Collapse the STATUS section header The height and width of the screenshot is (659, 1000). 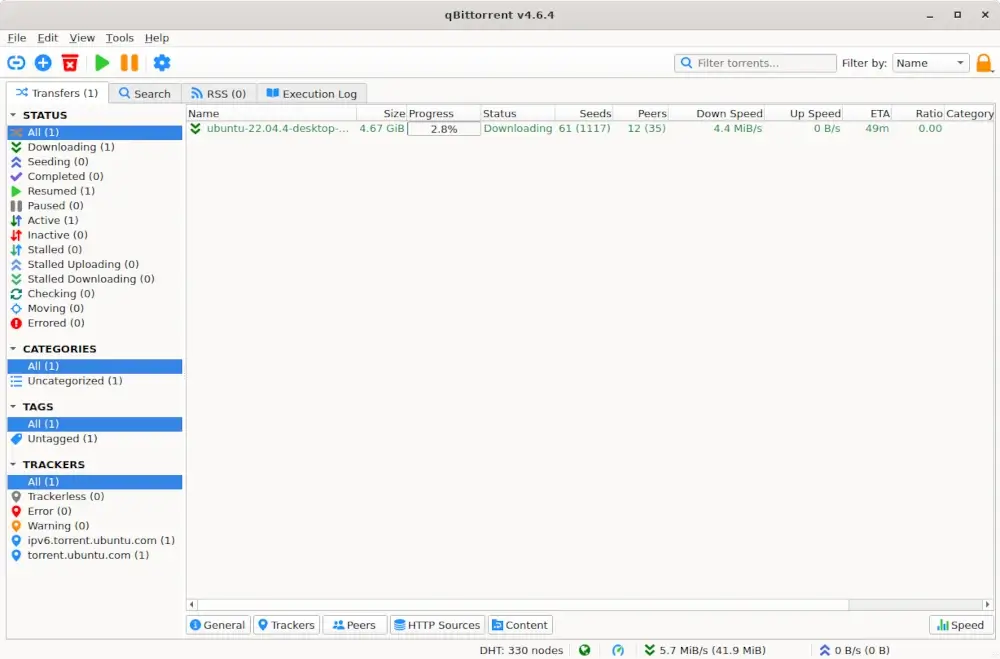(12, 115)
